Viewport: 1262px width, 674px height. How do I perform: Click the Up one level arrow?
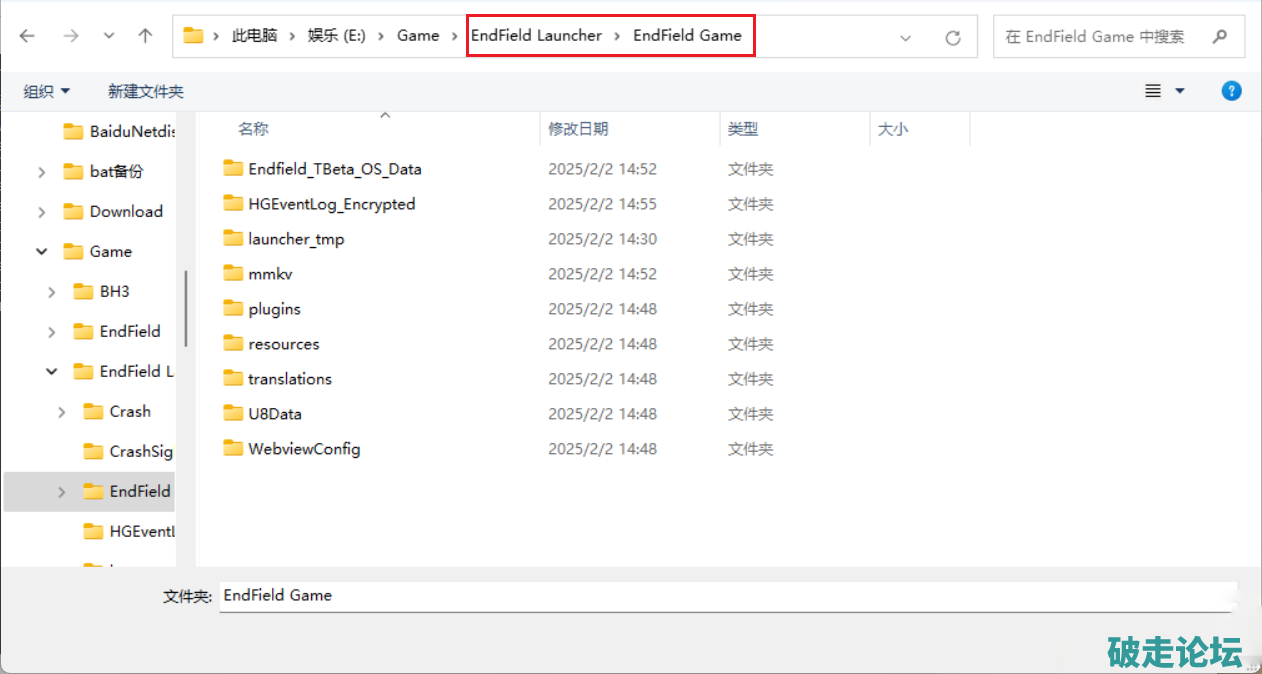point(145,36)
